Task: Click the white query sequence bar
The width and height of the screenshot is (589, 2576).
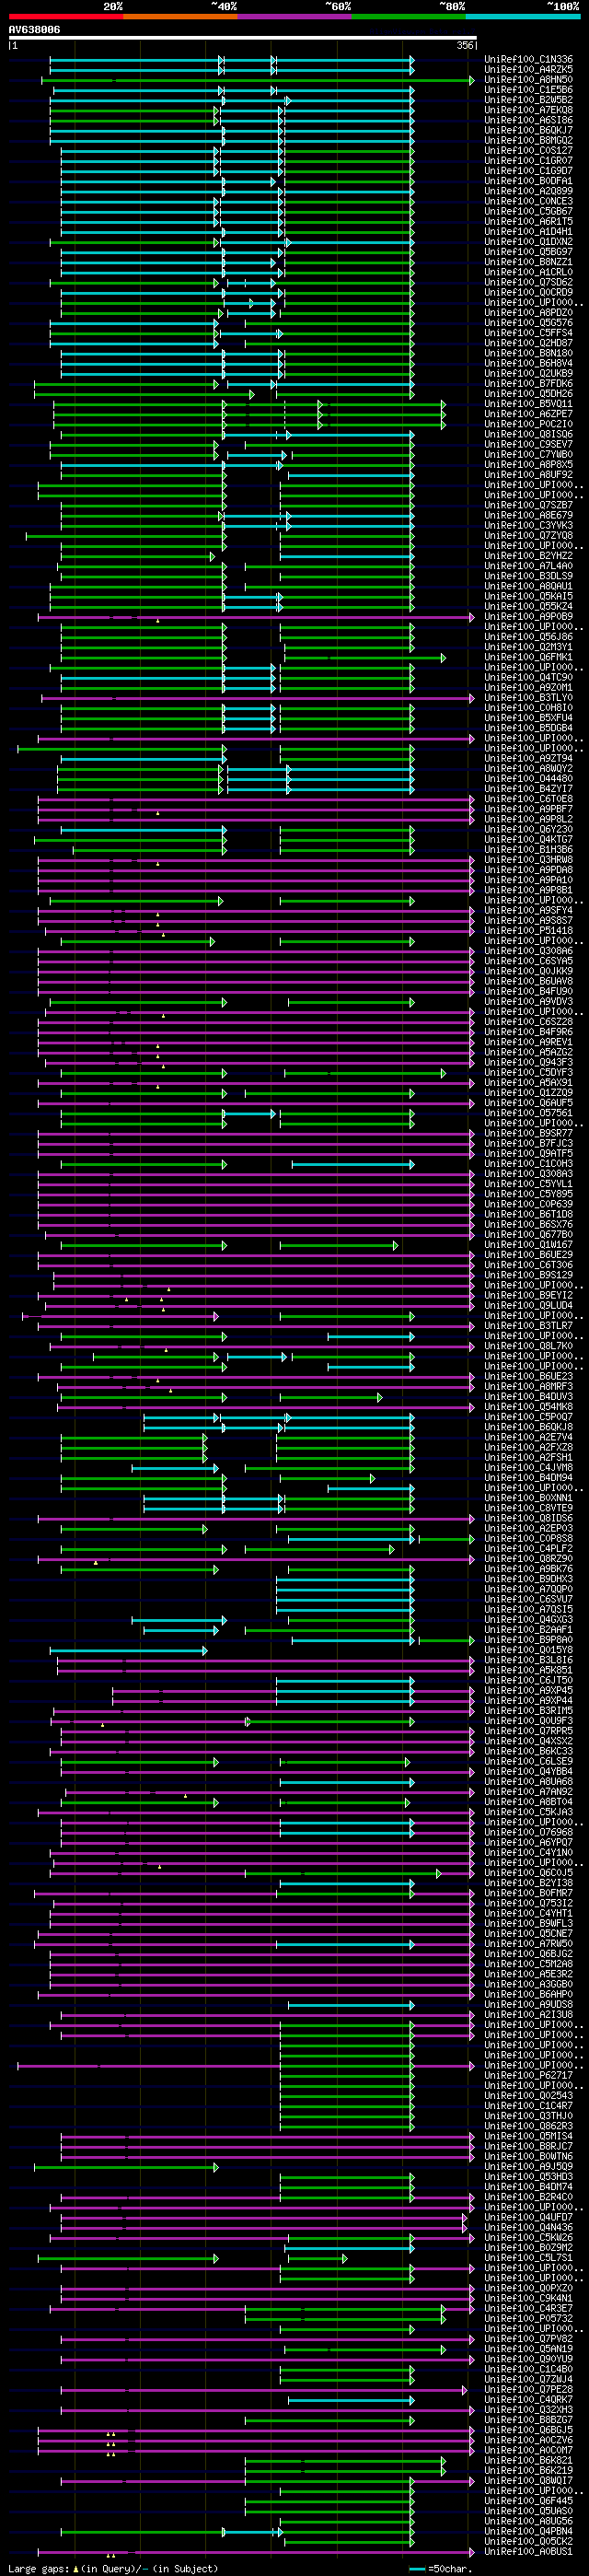Action: (x=243, y=38)
